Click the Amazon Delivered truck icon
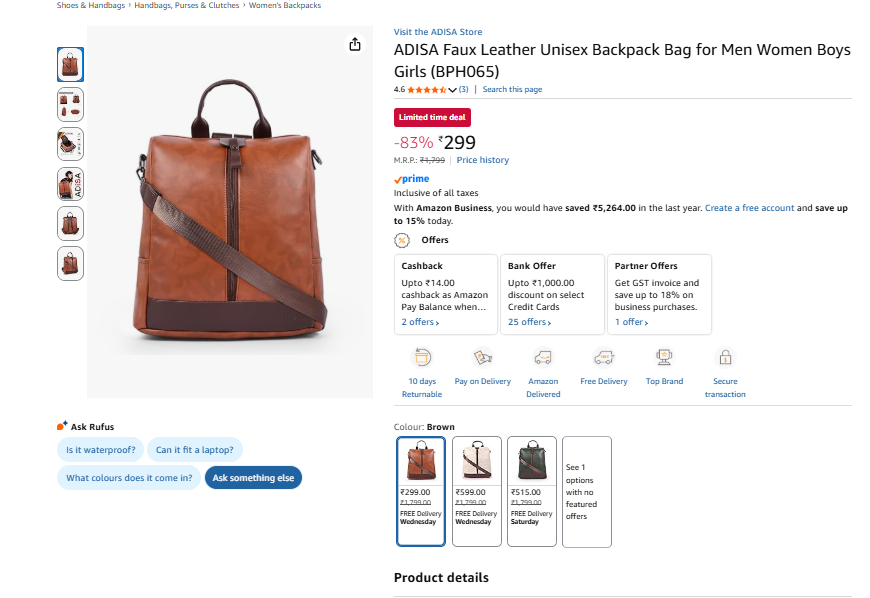Image resolution: width=870 pixels, height=598 pixels. click(x=543, y=357)
